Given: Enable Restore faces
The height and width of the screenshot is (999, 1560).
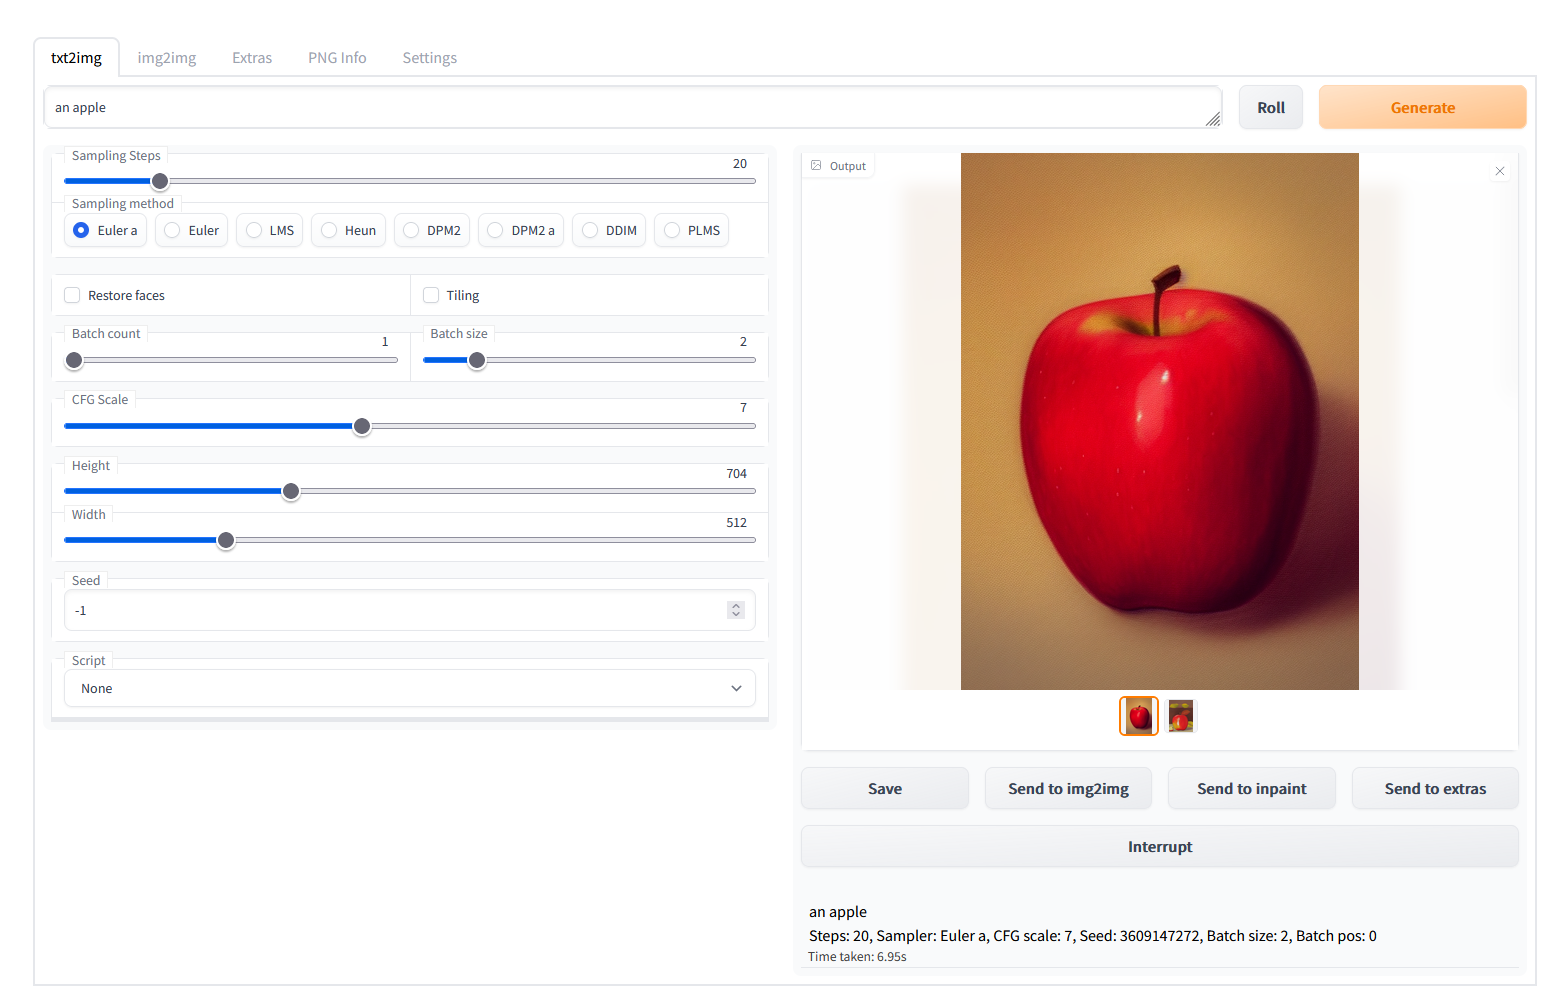Looking at the screenshot, I should tap(71, 295).
